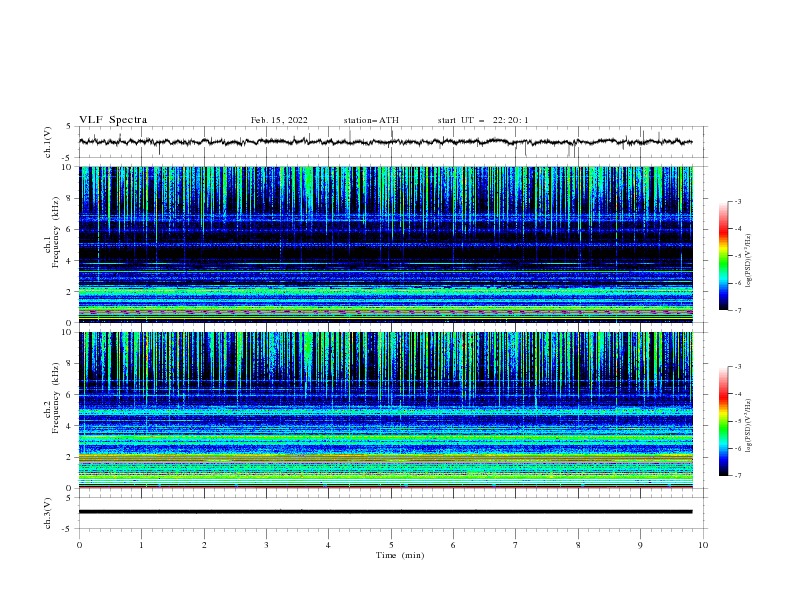Click the "Time (min)" axis label
Image resolution: width=792 pixels, height=612 pixels.
400,555
